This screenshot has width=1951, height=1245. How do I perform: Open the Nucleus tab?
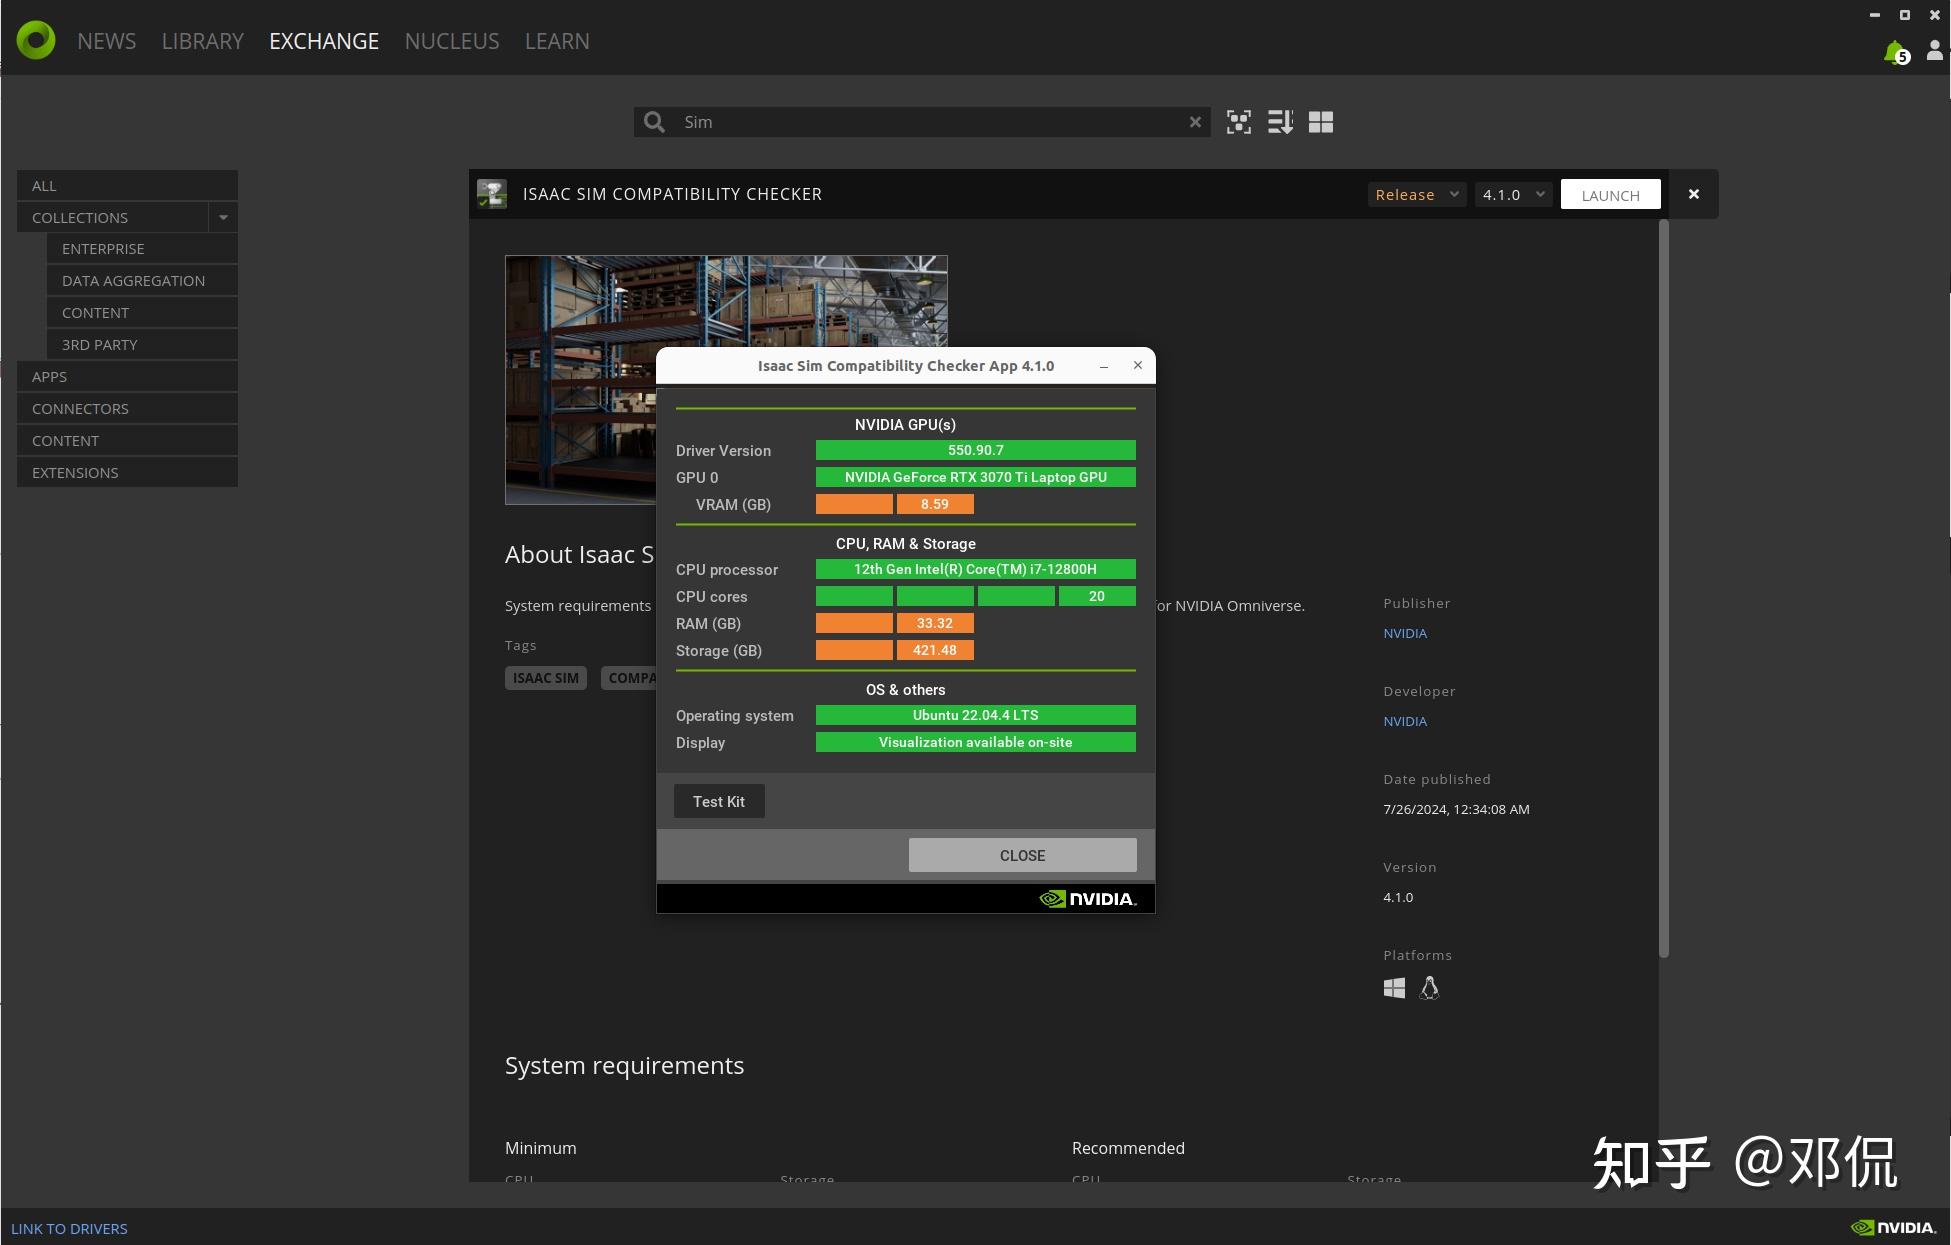click(451, 41)
